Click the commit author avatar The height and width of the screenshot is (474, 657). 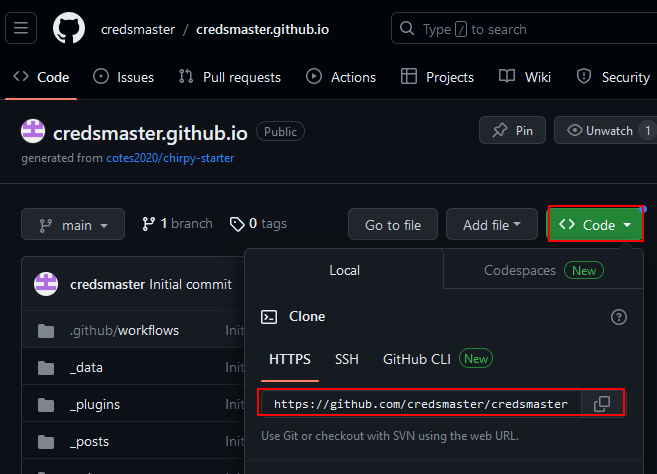pyautogui.click(x=46, y=284)
